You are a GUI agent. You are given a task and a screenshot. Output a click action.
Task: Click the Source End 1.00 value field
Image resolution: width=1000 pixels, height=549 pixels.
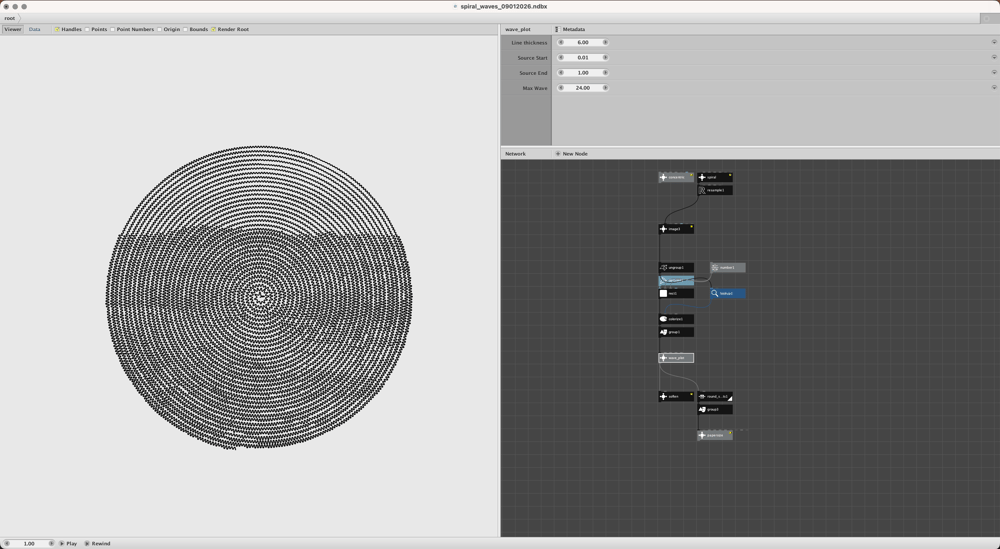583,73
